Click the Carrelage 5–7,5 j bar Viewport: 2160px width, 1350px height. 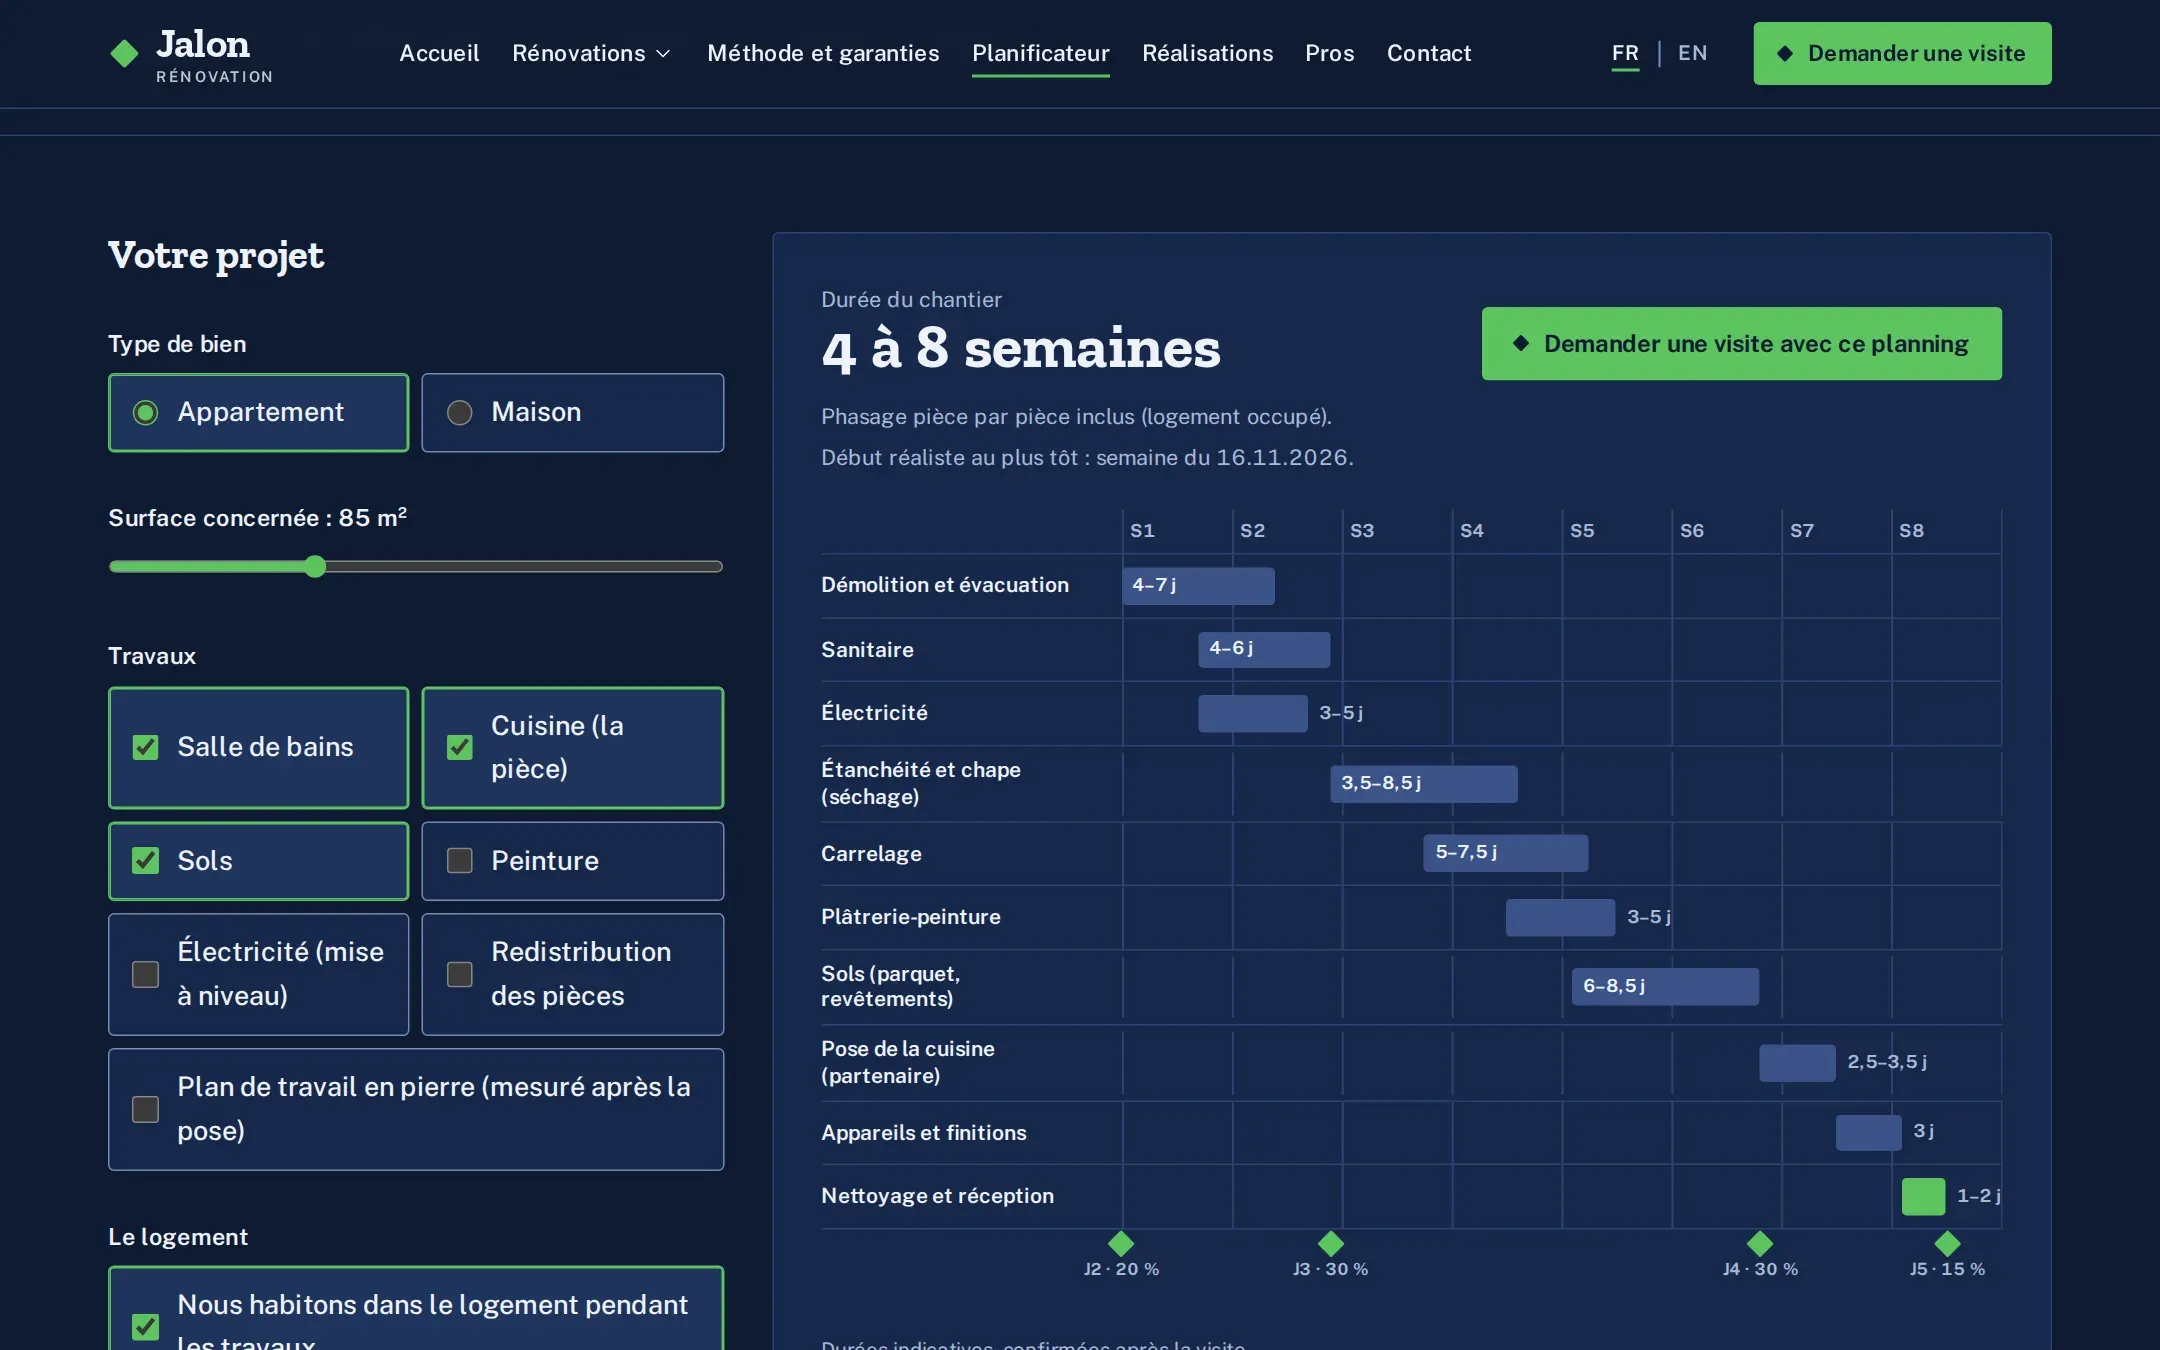coord(1505,853)
